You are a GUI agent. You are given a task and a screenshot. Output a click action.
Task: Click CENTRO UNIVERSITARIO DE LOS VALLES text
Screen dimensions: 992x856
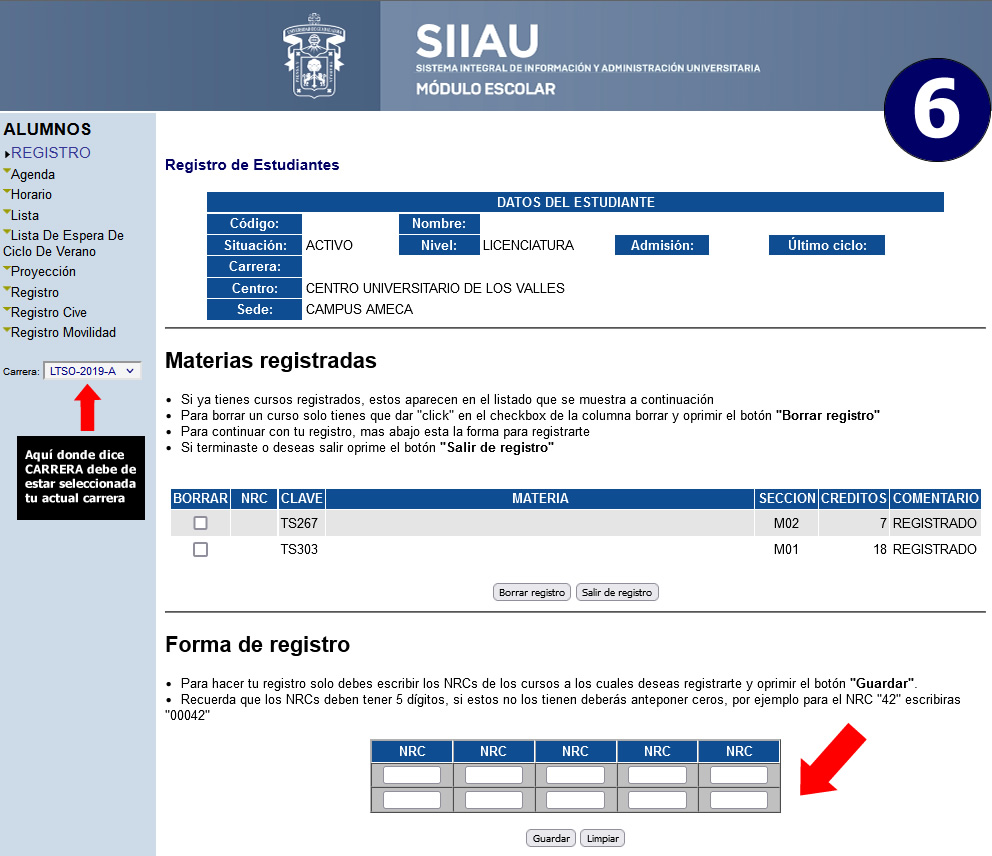pos(435,288)
